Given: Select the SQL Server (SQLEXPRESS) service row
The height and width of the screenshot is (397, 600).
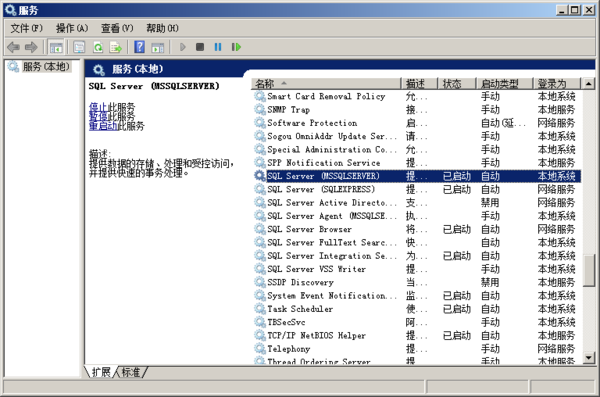Looking at the screenshot, I should (x=417, y=189).
